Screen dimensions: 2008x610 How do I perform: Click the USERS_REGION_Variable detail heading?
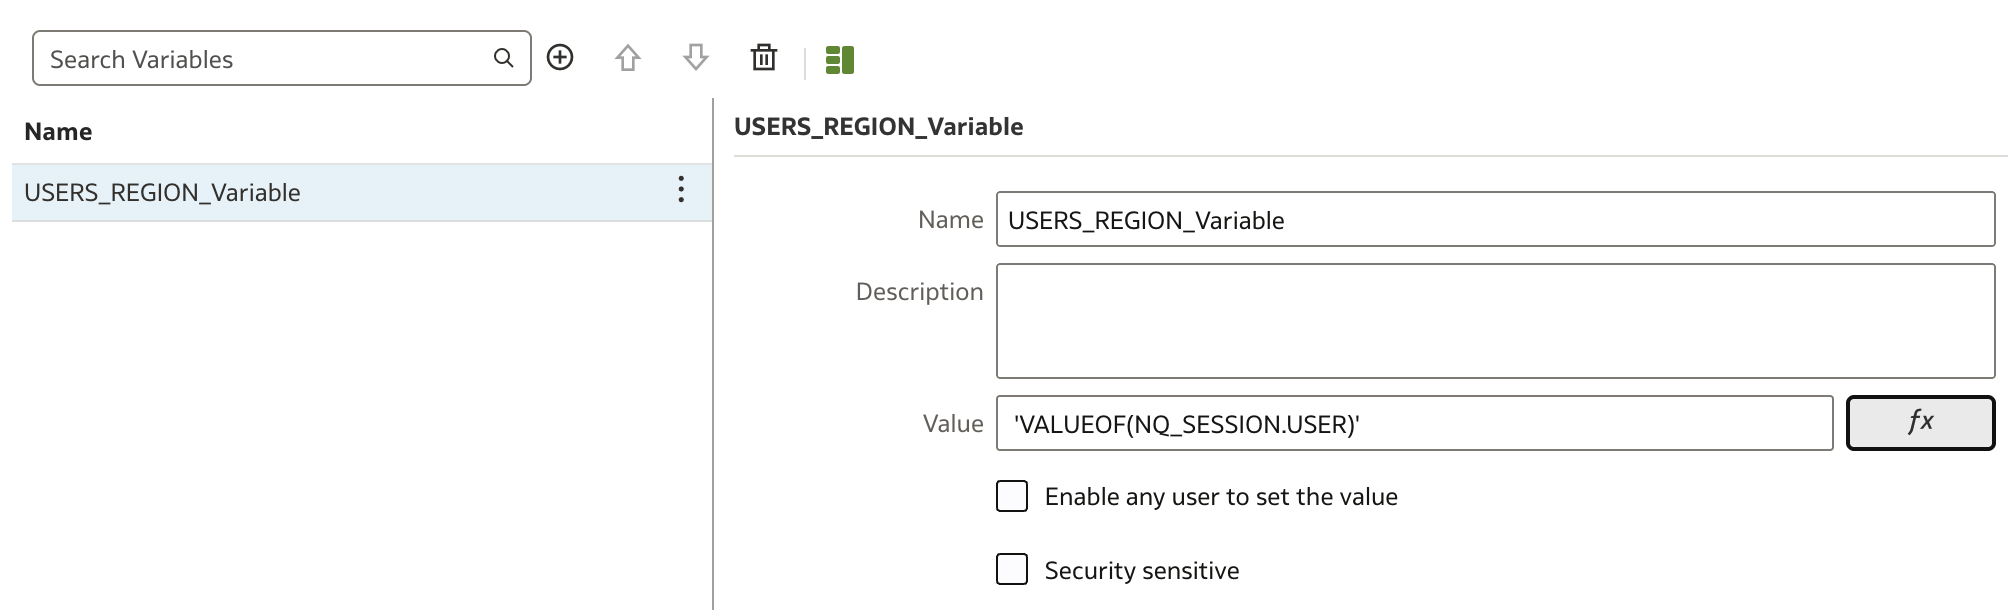(x=879, y=126)
